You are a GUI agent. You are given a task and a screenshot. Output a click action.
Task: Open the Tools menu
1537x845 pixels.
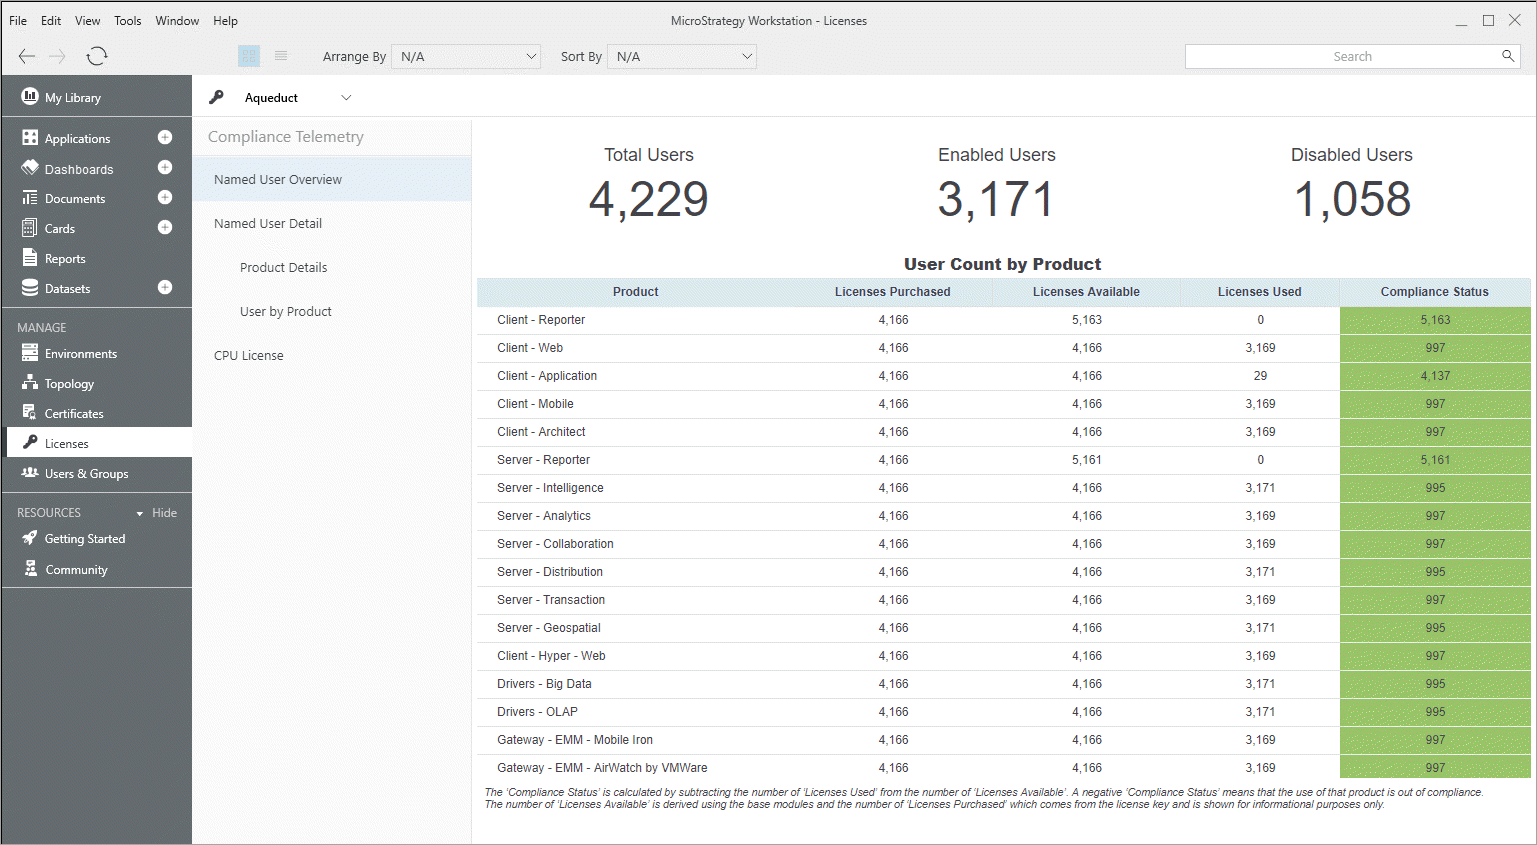[127, 20]
